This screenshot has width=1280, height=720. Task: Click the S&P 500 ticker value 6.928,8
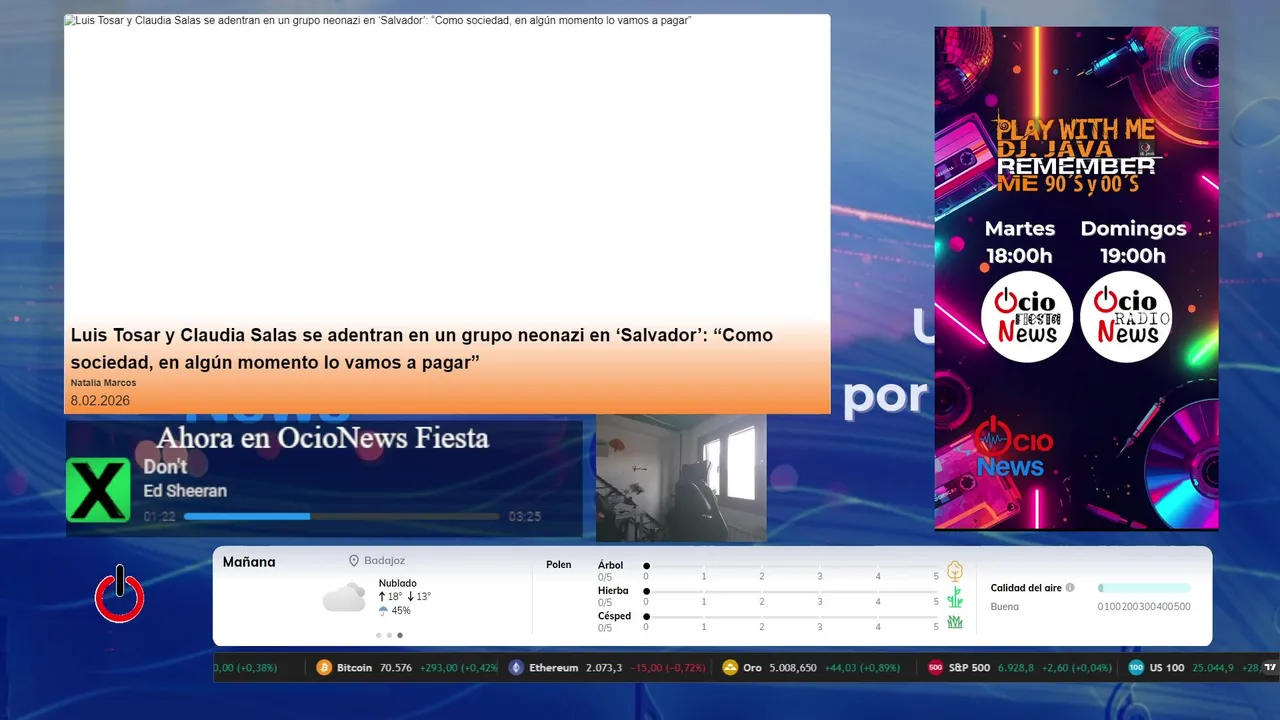pyautogui.click(x=1017, y=668)
